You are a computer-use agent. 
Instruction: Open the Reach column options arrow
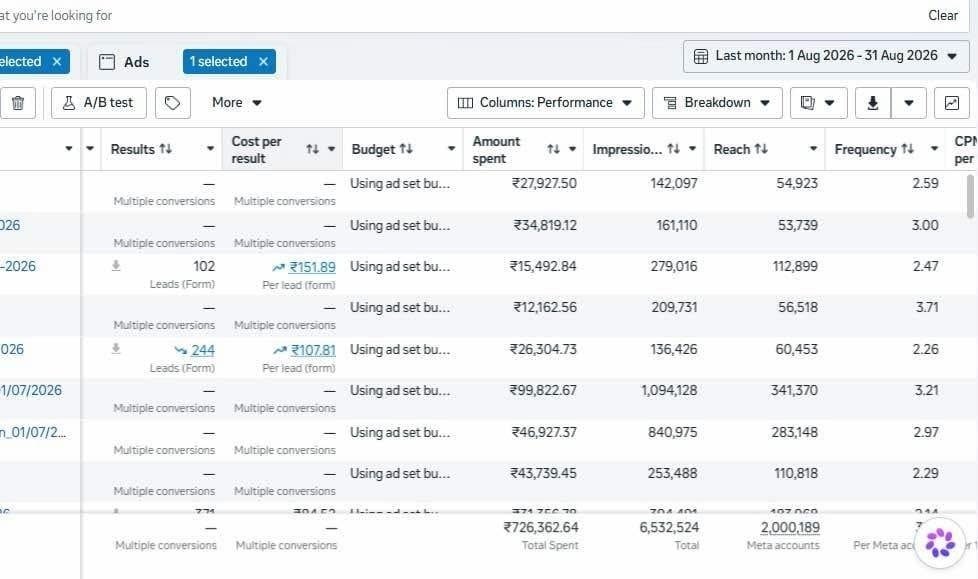coord(813,148)
